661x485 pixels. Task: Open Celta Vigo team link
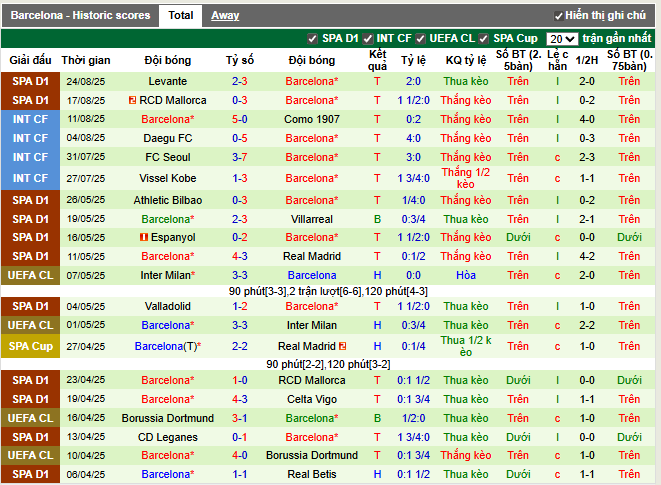pyautogui.click(x=312, y=399)
